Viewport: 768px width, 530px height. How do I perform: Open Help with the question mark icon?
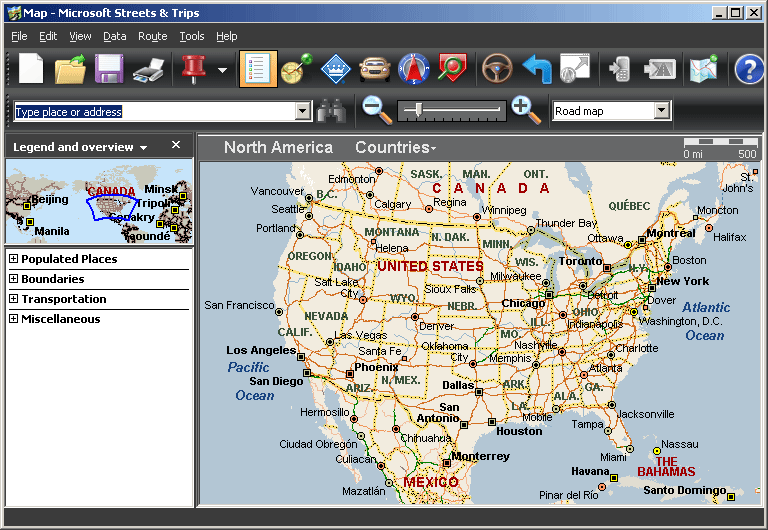pyautogui.click(x=749, y=69)
